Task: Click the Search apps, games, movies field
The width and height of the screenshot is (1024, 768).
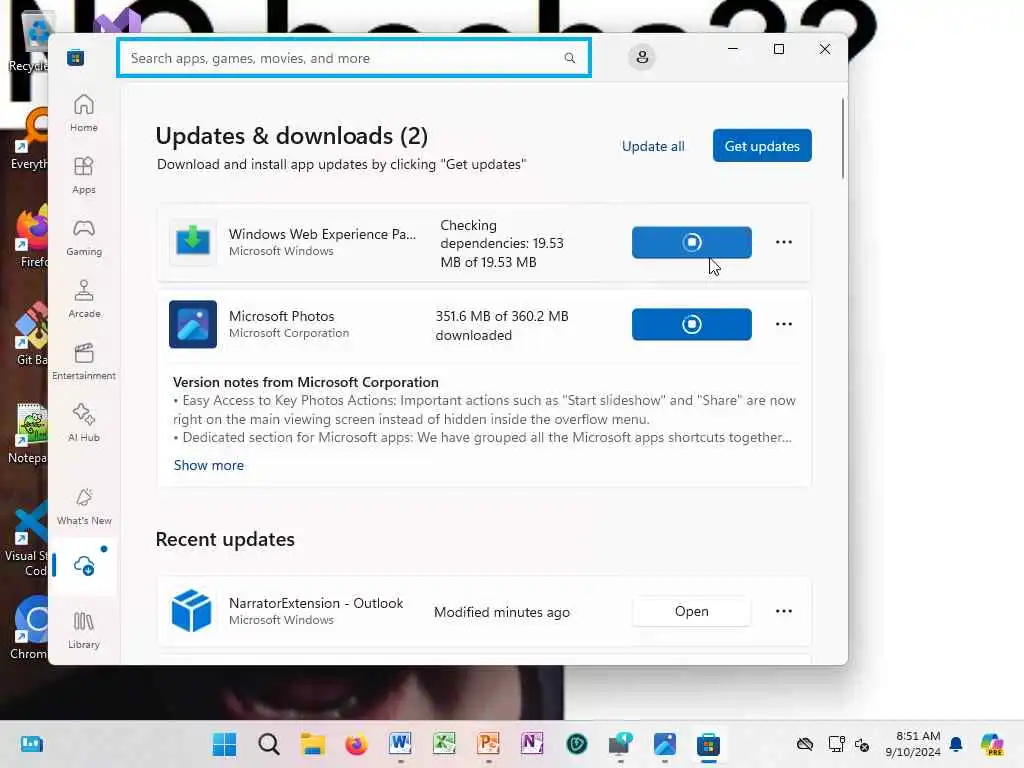Action: [x=354, y=58]
